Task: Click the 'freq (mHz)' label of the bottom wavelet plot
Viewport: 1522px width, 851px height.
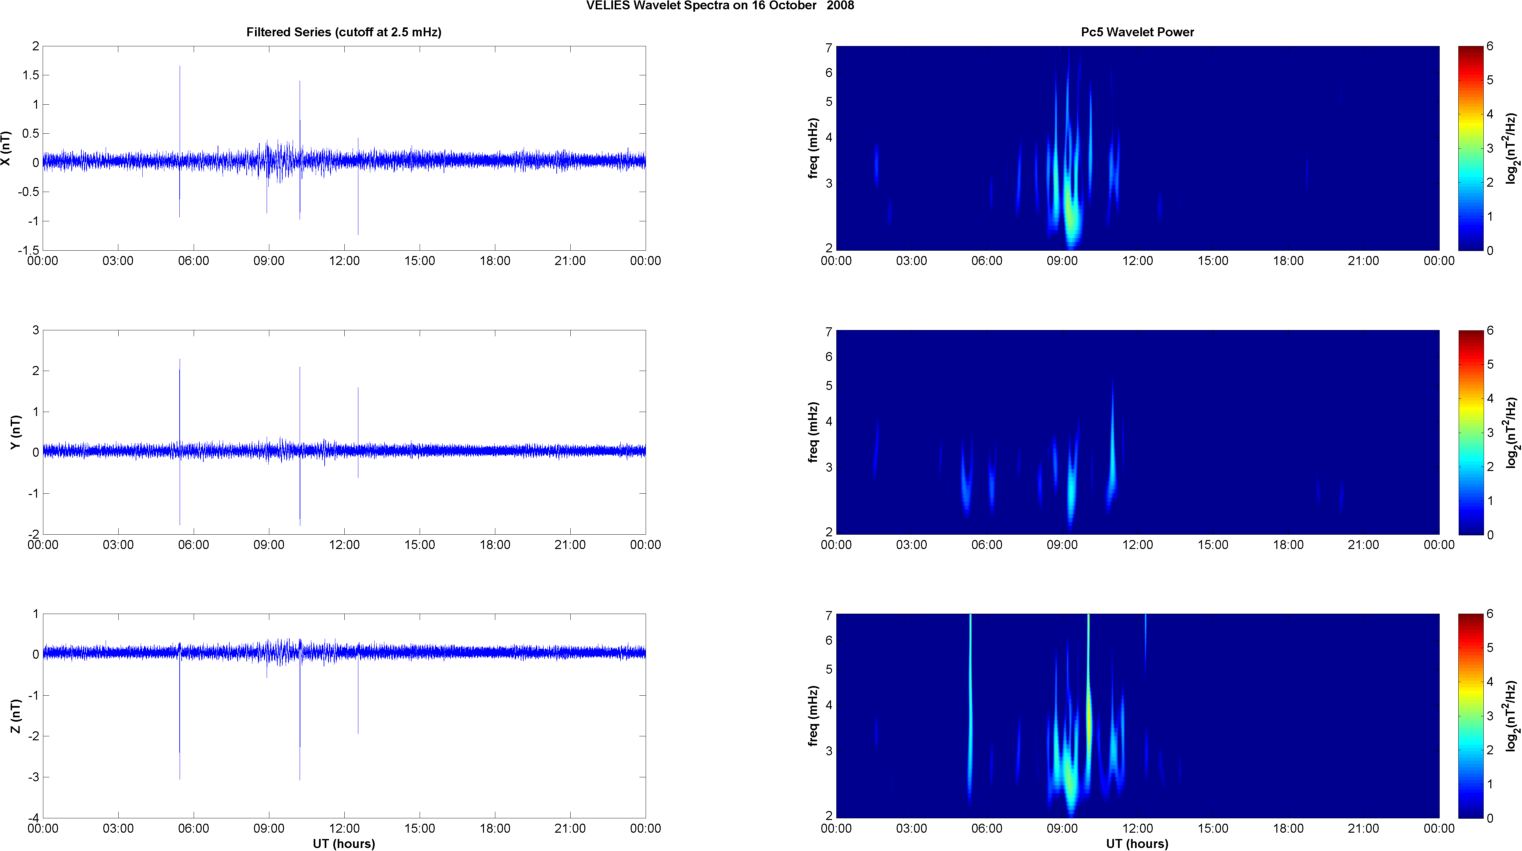Action: coord(814,716)
